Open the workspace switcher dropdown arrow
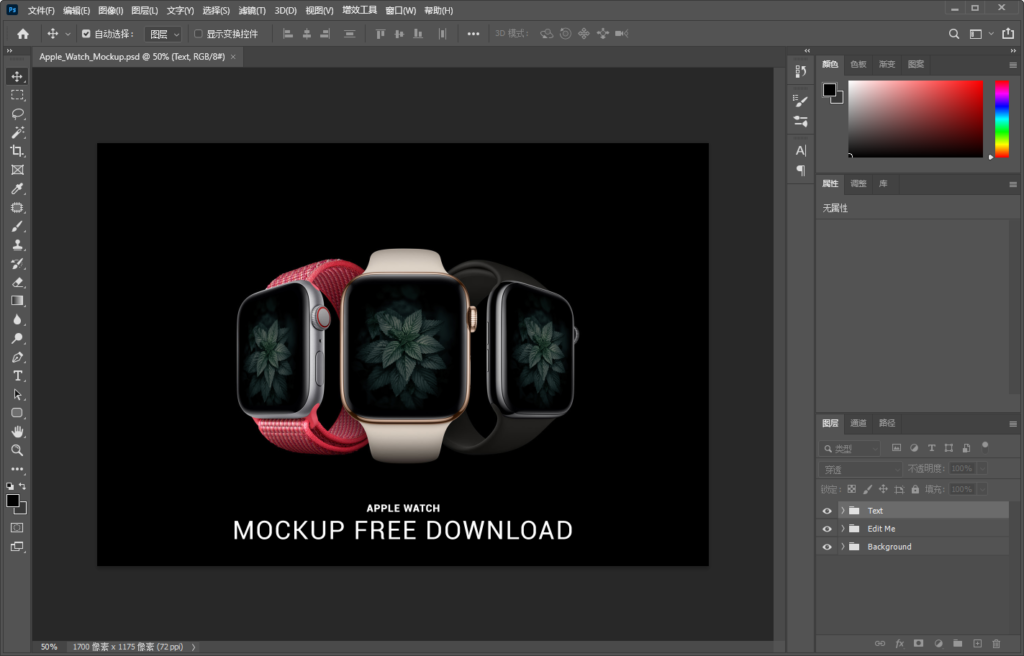This screenshot has height=656, width=1024. pyautogui.click(x=991, y=34)
